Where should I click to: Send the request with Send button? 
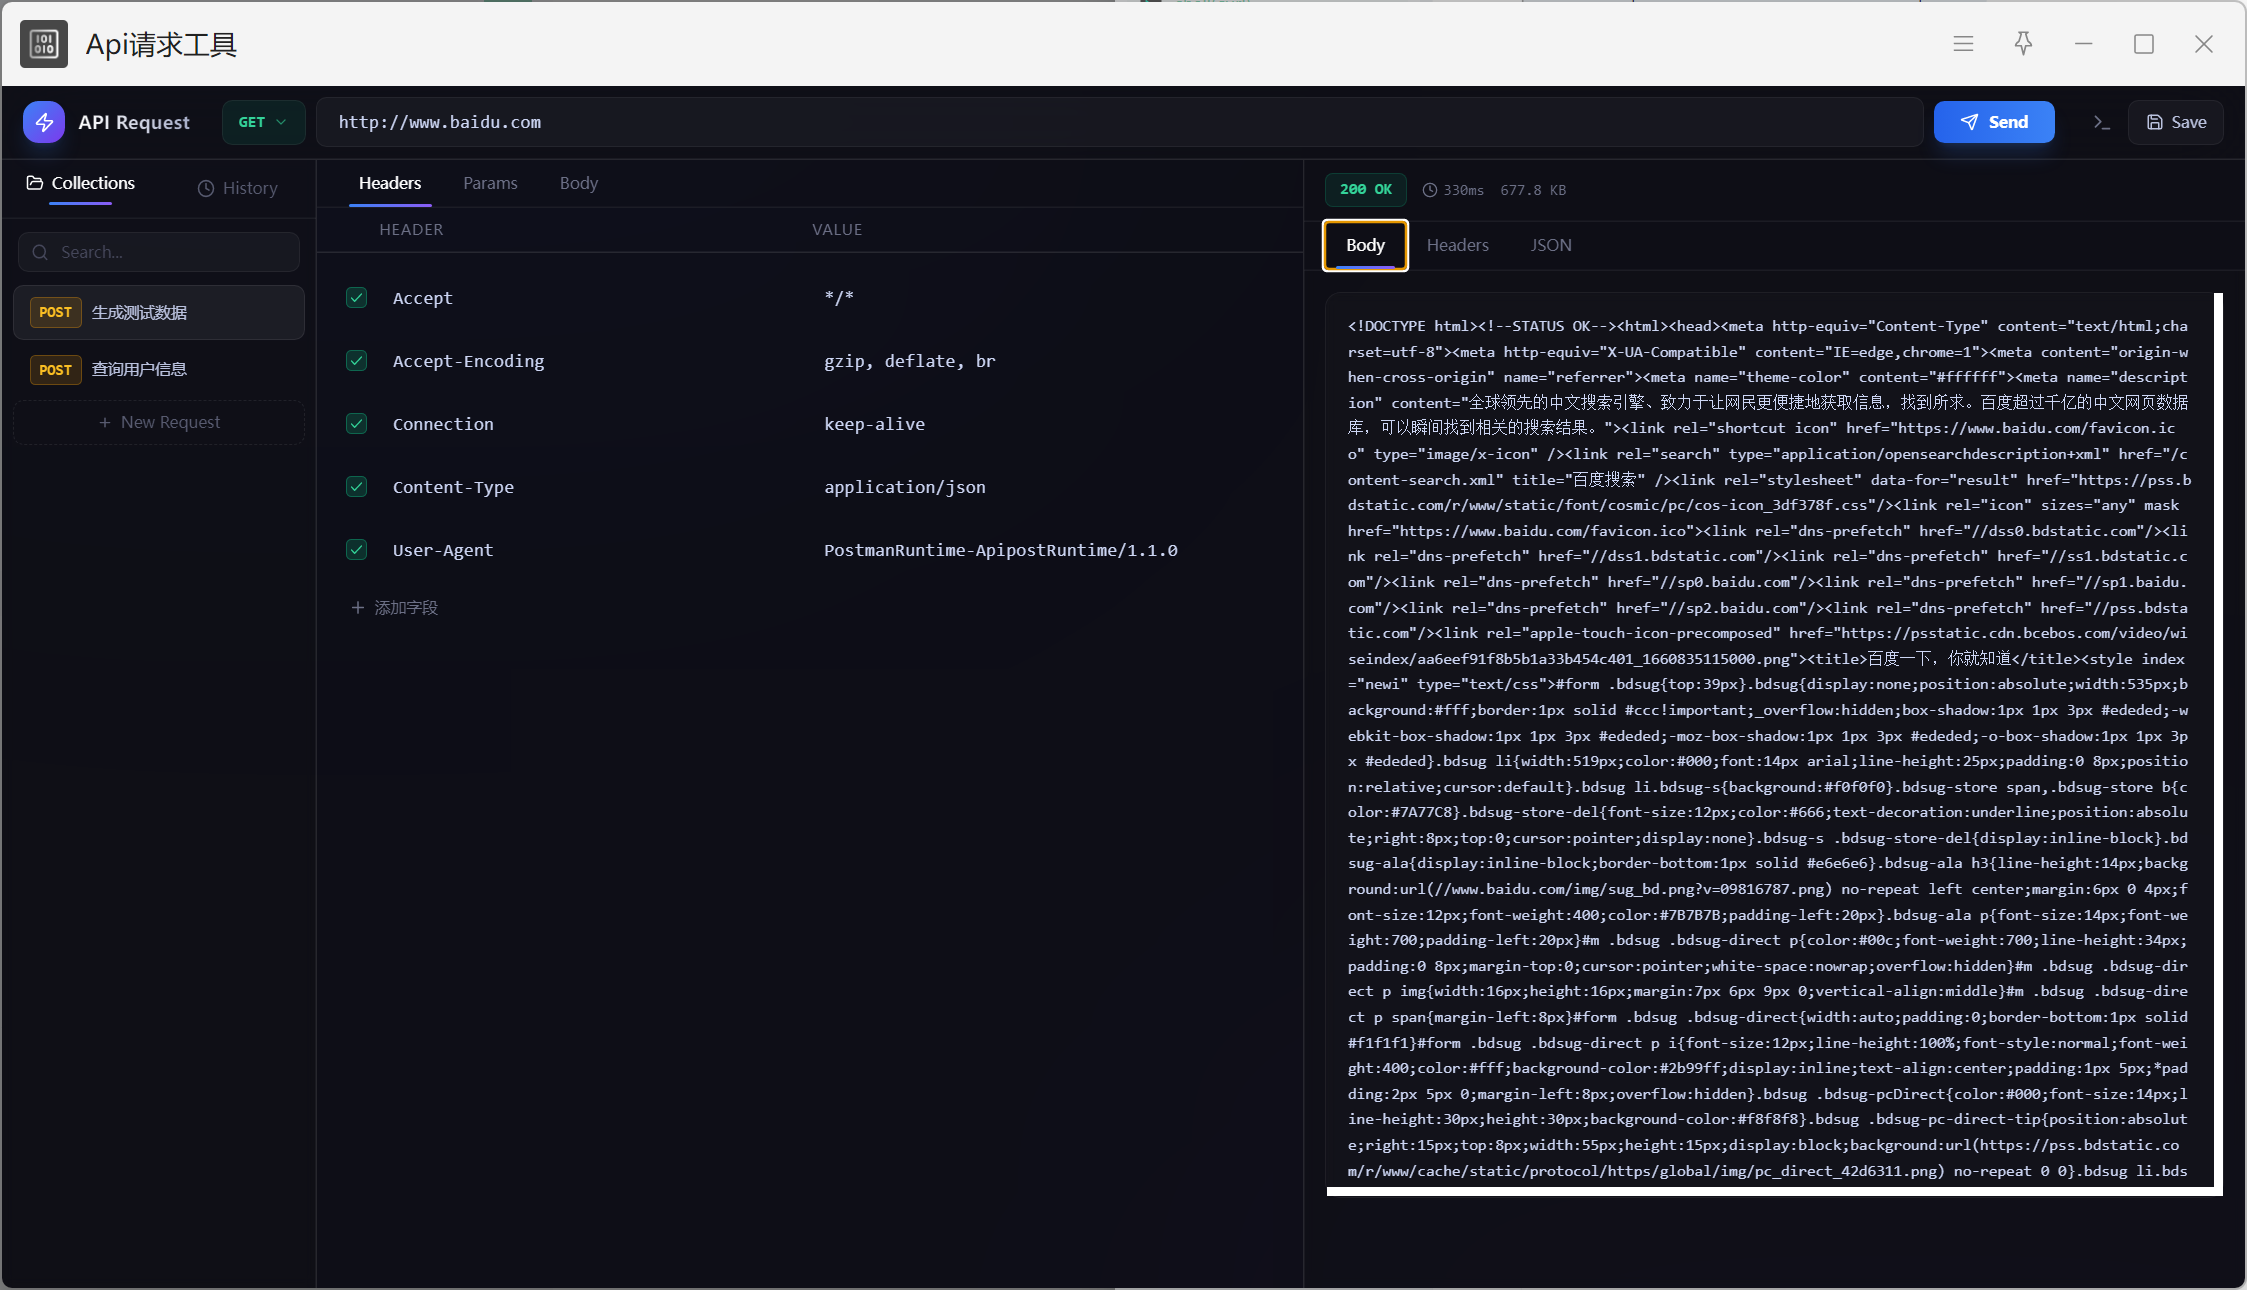click(1994, 122)
